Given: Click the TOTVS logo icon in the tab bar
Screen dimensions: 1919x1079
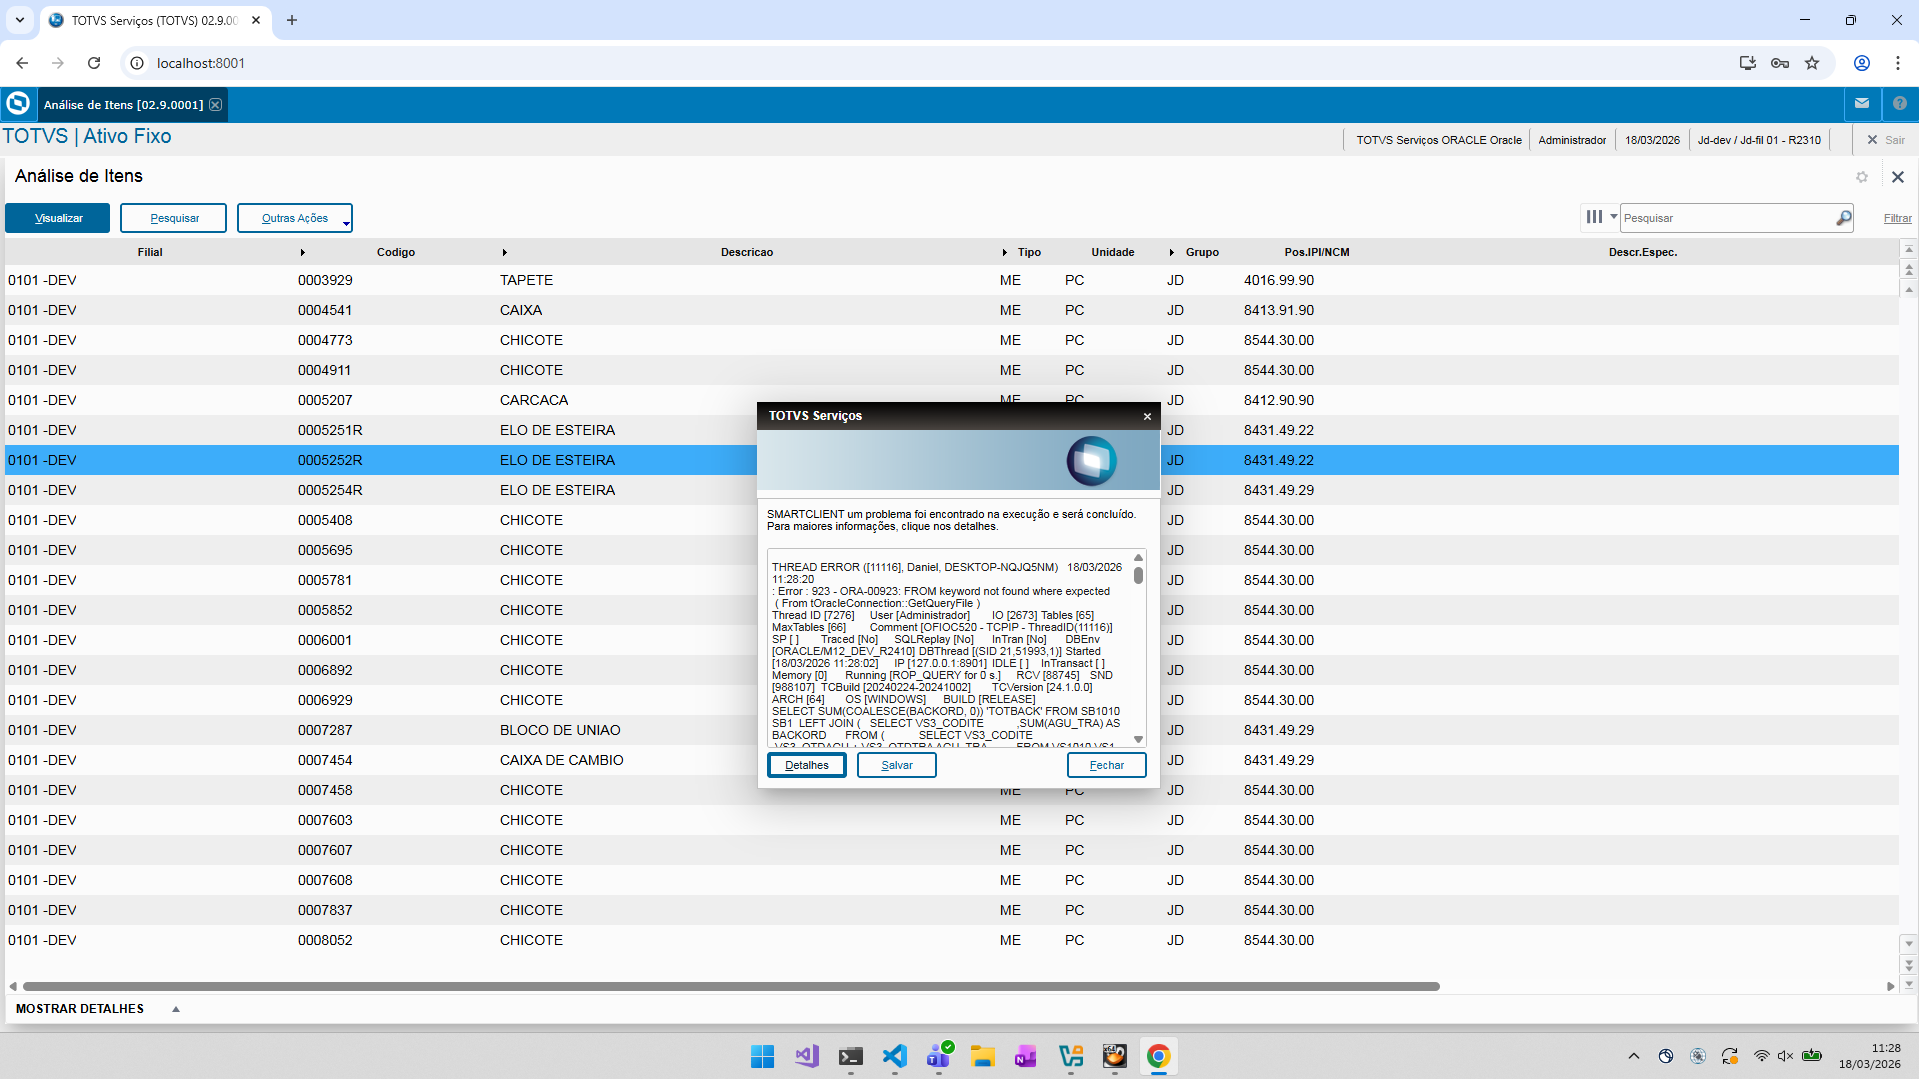Looking at the screenshot, I should [18, 104].
